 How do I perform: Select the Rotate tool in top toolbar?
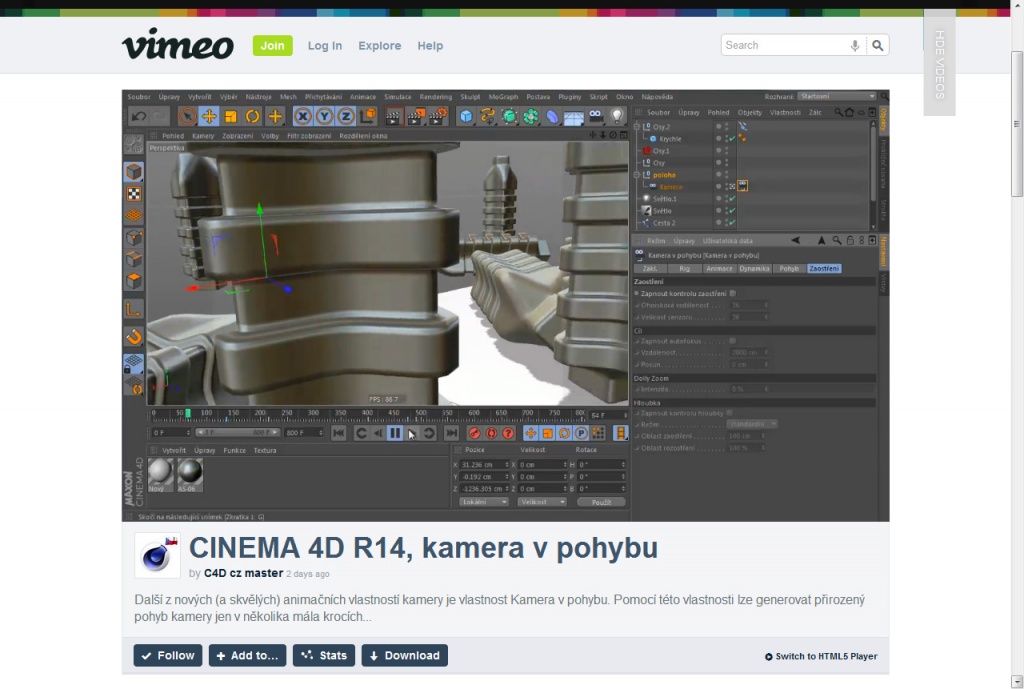click(x=252, y=117)
